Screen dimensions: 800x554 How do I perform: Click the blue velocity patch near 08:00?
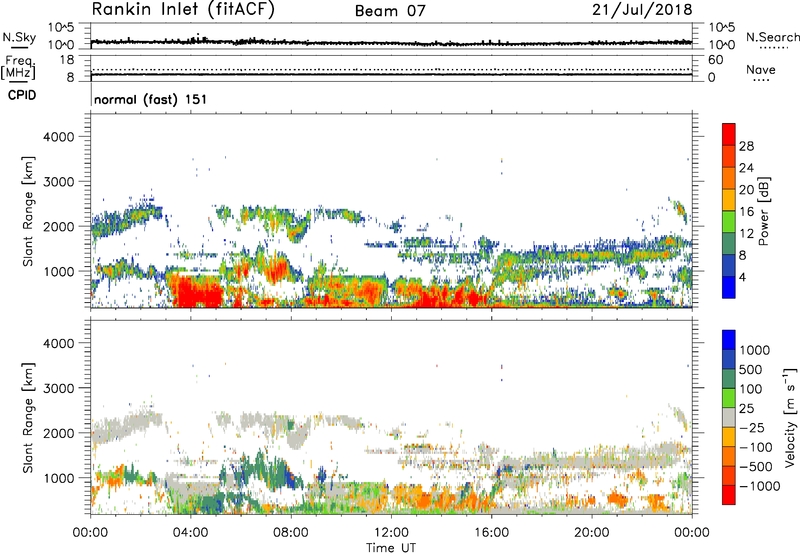pyautogui.click(x=291, y=480)
